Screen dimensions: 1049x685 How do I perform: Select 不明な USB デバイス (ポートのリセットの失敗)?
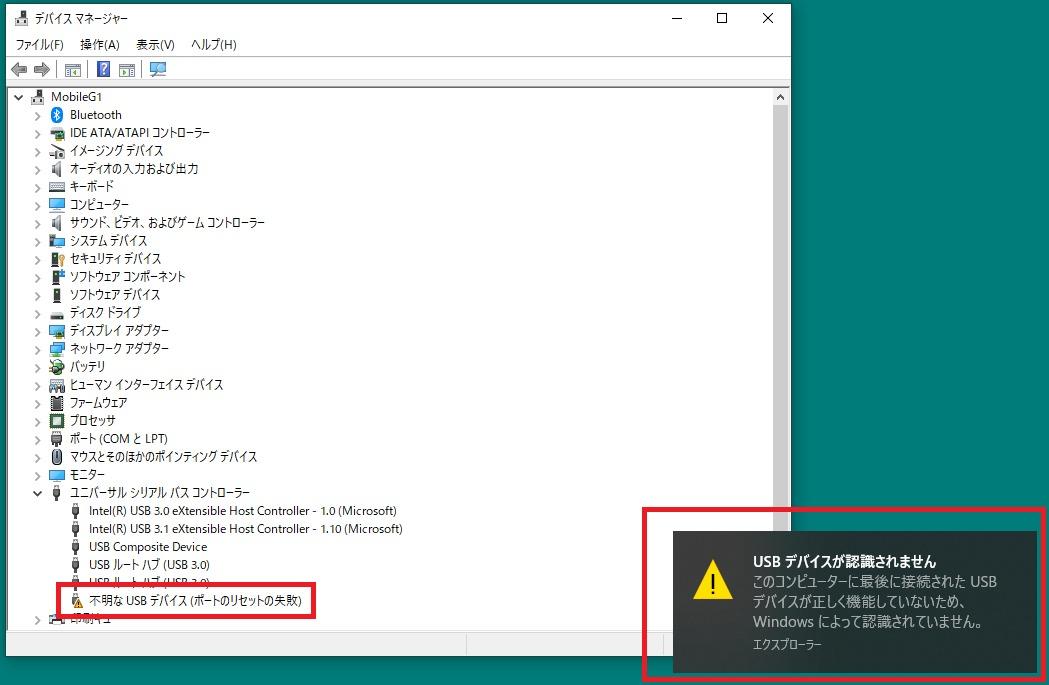click(x=195, y=601)
